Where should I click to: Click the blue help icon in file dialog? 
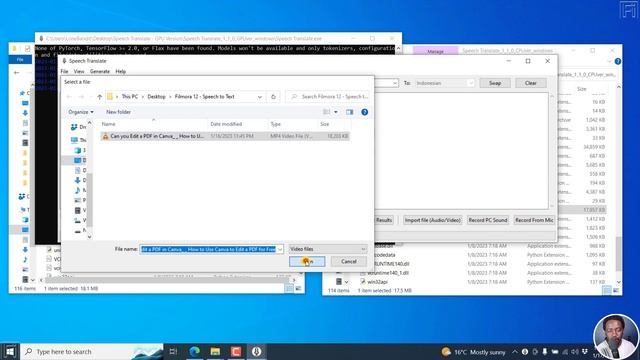(x=364, y=112)
